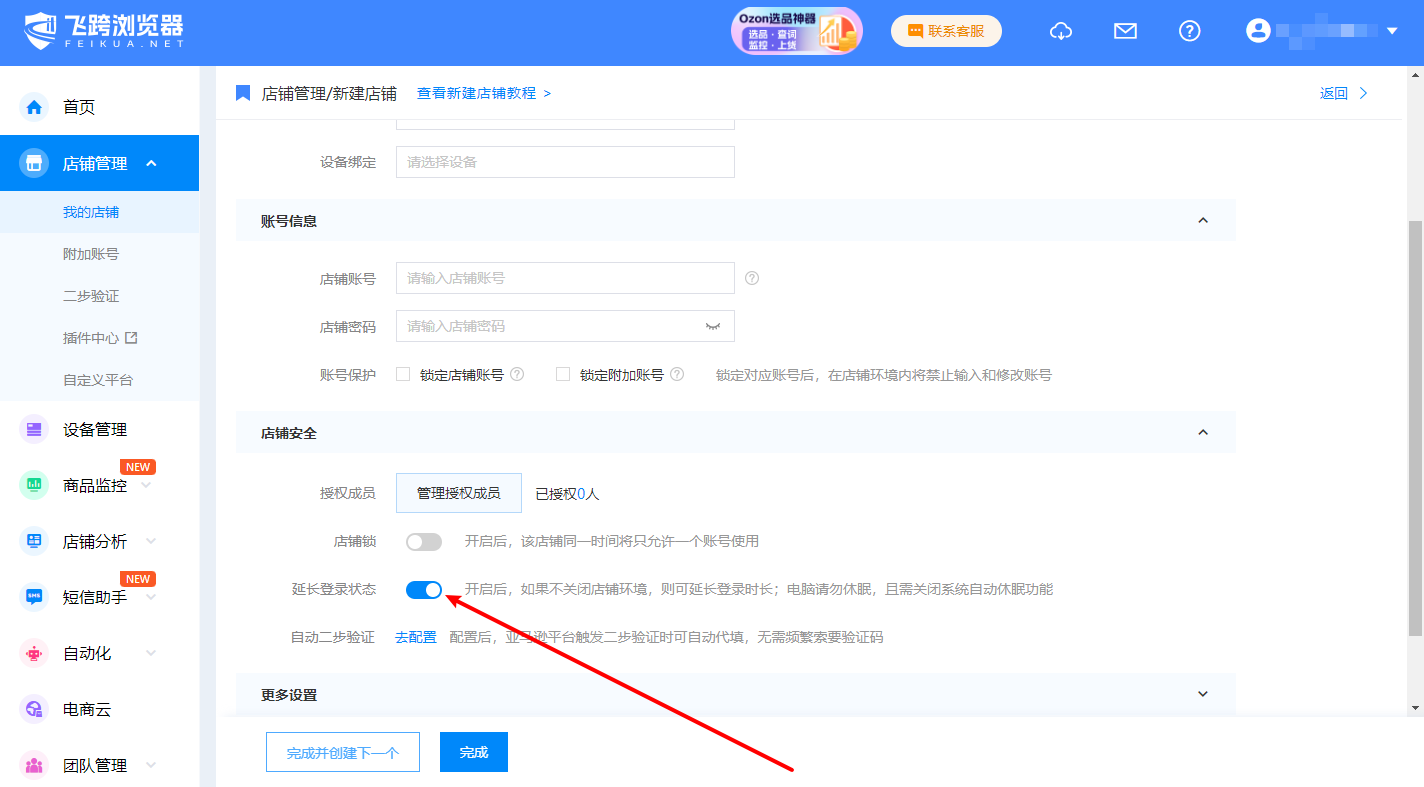Open the mail messages icon
The image size is (1424, 787).
tap(1125, 31)
